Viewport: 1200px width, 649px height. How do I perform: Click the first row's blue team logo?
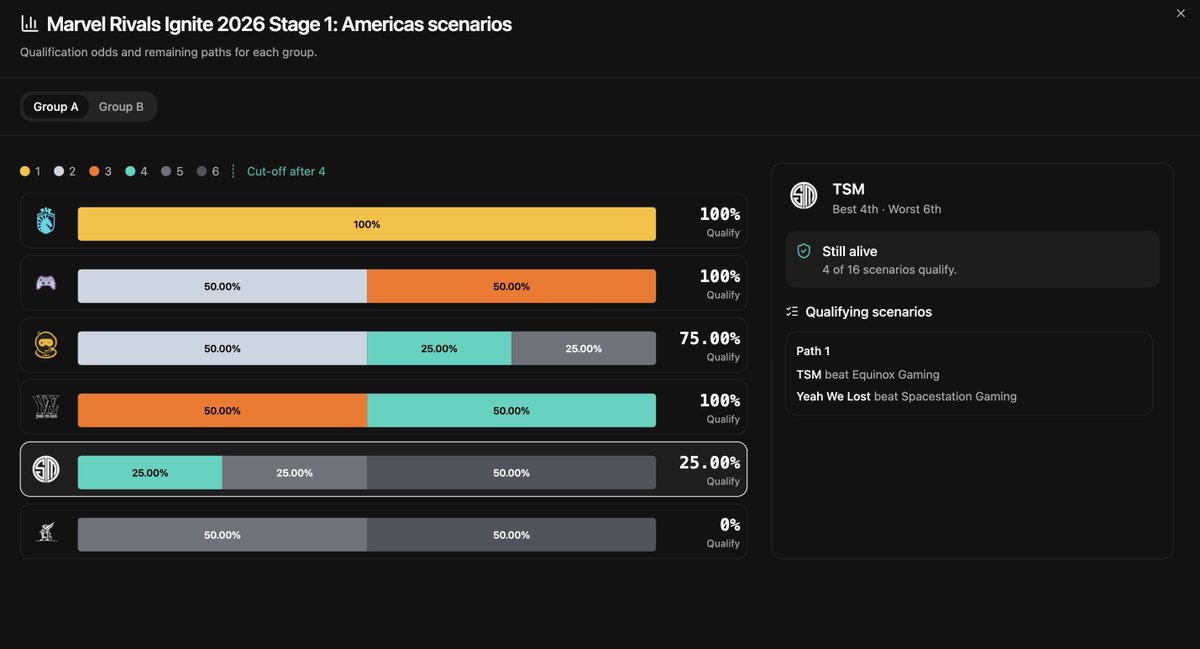46,221
